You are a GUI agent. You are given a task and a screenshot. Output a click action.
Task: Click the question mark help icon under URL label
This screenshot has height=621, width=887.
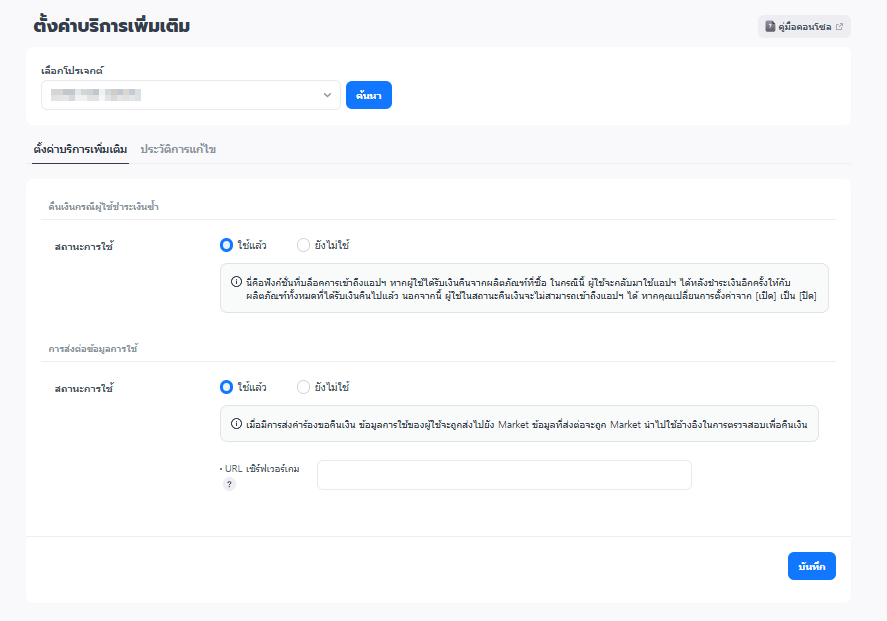tap(229, 484)
